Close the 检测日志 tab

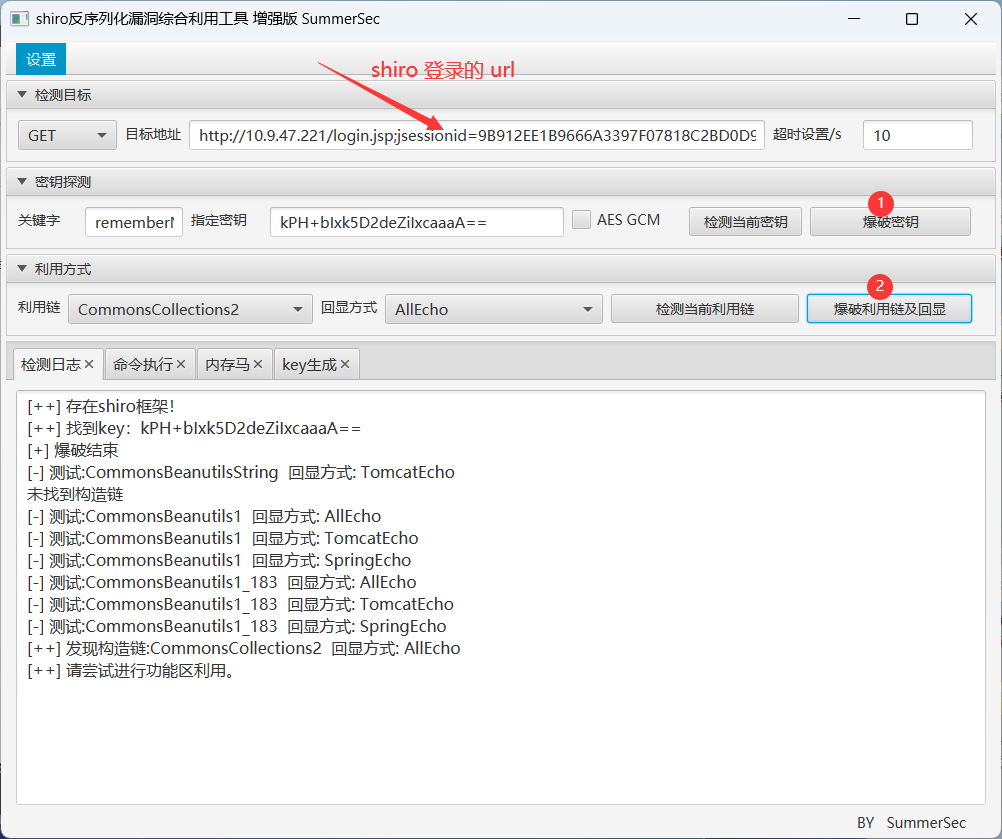tap(89, 364)
